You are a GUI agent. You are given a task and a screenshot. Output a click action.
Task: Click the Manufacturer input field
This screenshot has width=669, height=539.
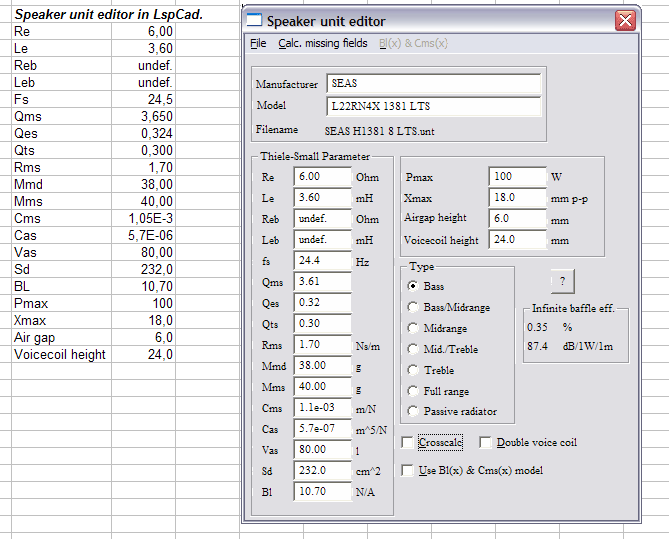click(433, 85)
